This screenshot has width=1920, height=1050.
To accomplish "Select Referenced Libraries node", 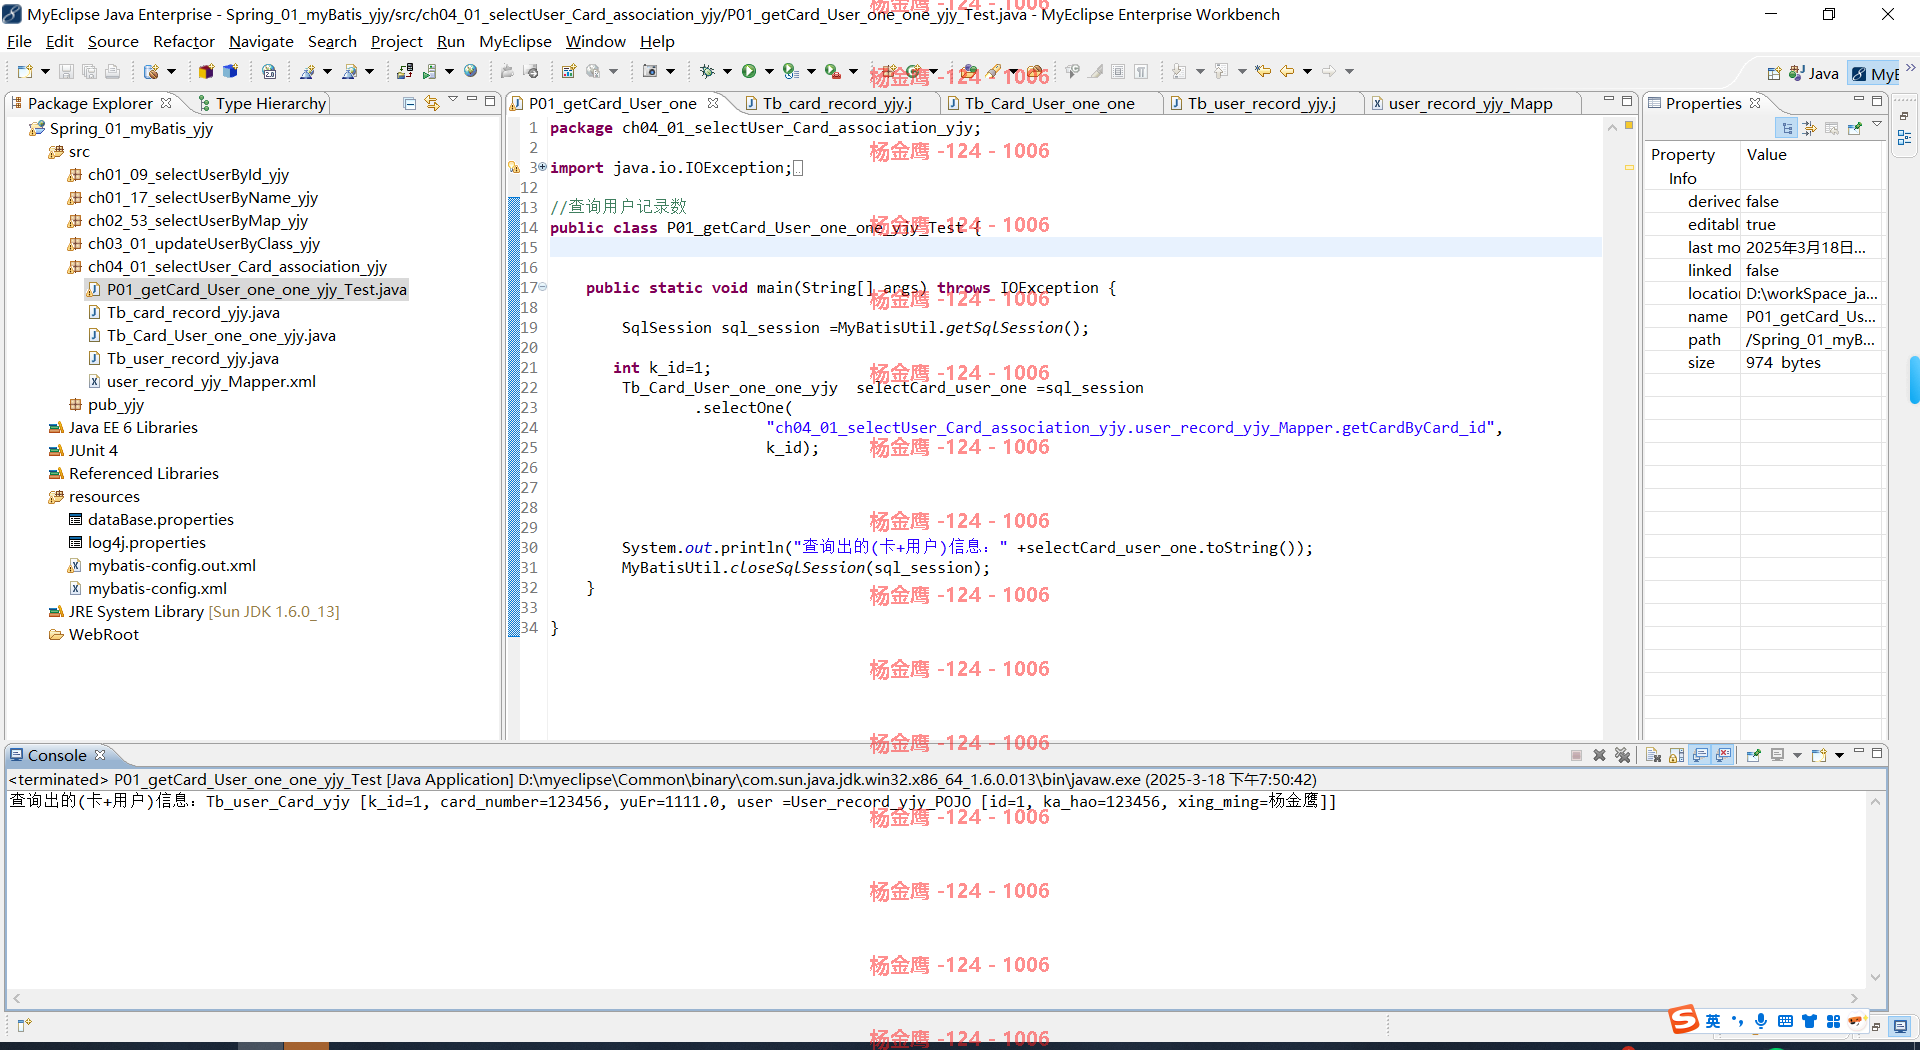I will [144, 473].
